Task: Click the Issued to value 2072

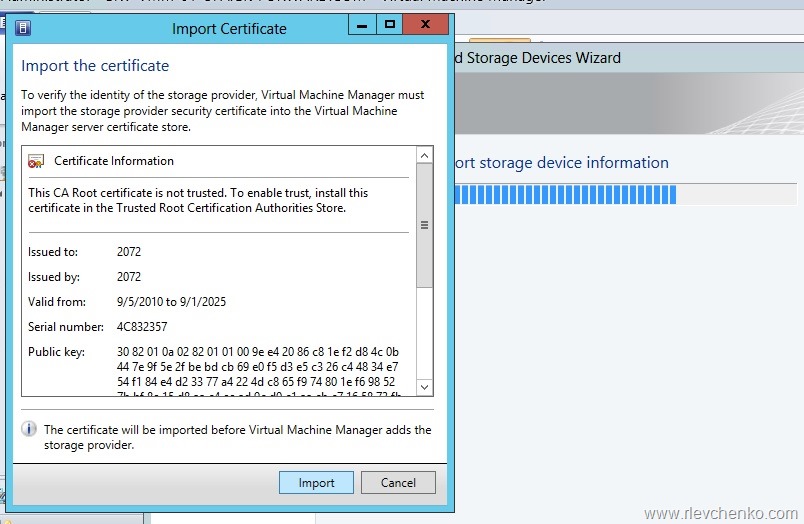Action: click(x=129, y=252)
